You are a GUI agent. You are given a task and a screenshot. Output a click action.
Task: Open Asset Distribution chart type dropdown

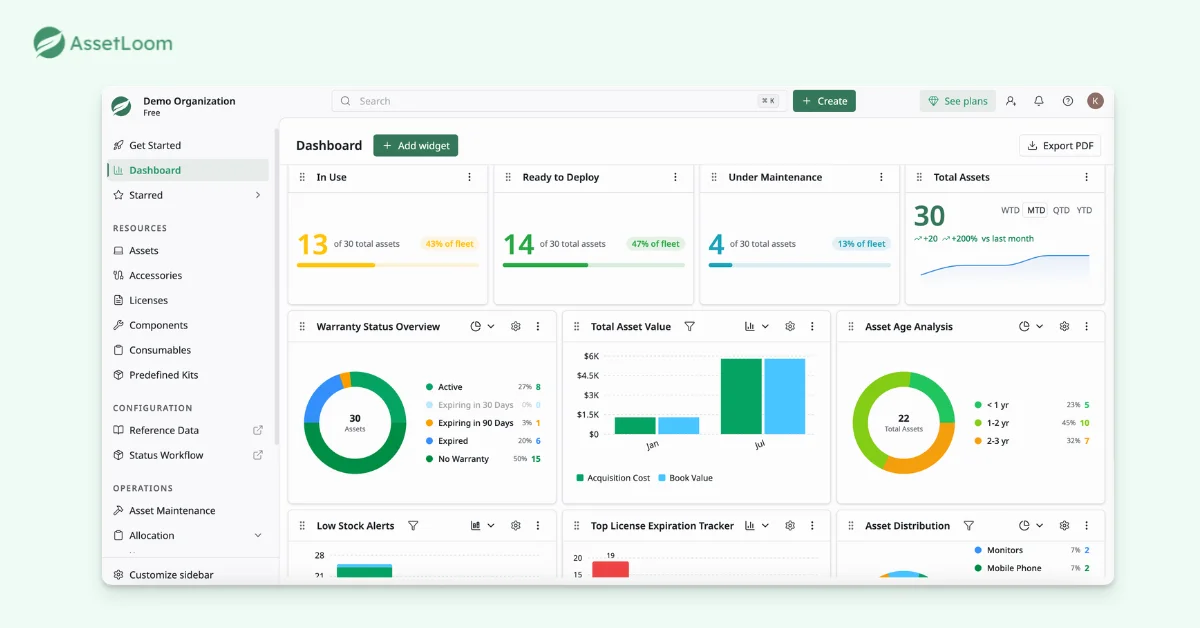coord(1031,526)
